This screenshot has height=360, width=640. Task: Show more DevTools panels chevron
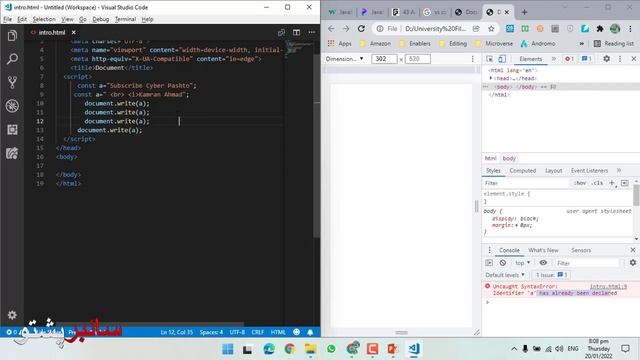point(554,59)
